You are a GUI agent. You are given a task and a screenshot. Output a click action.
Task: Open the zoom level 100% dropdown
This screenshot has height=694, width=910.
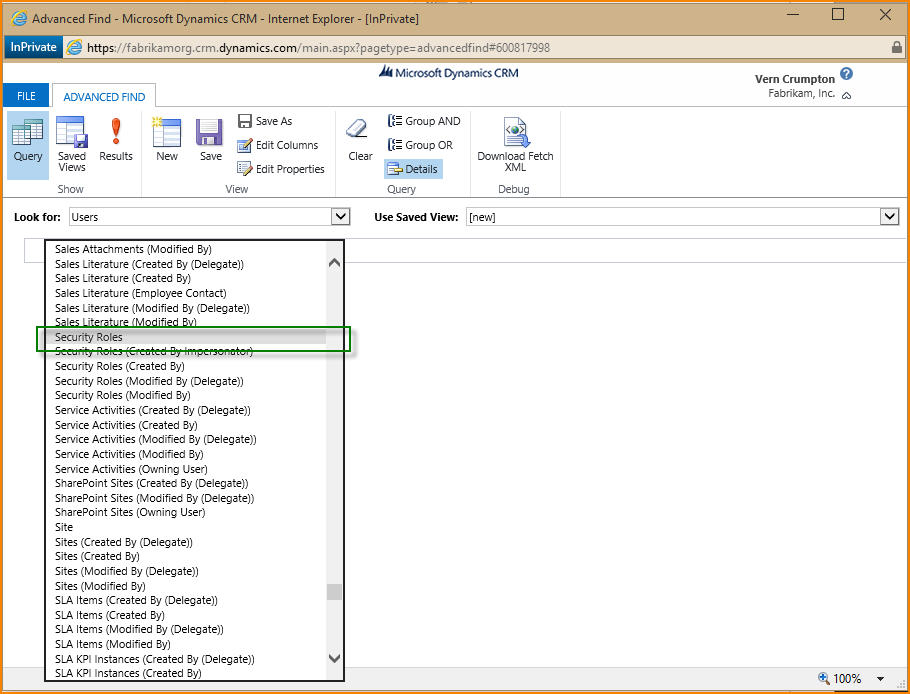coord(879,679)
